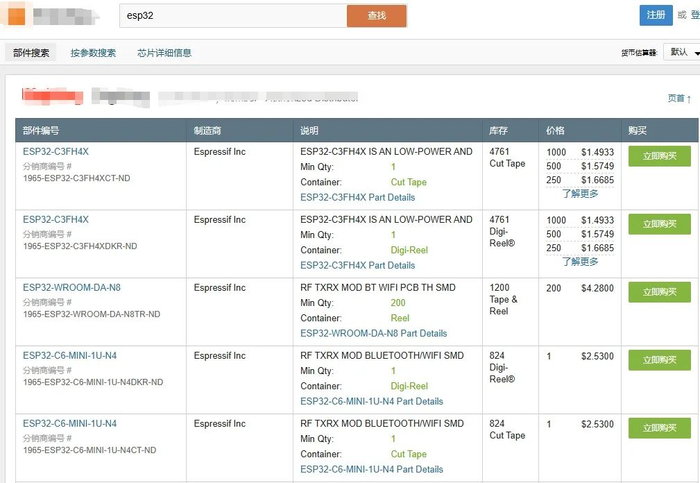Viewport: 700px width, 483px height.
Task: Click 立即购买 for the C3FH4X Cut Tape row
Action: tap(659, 156)
